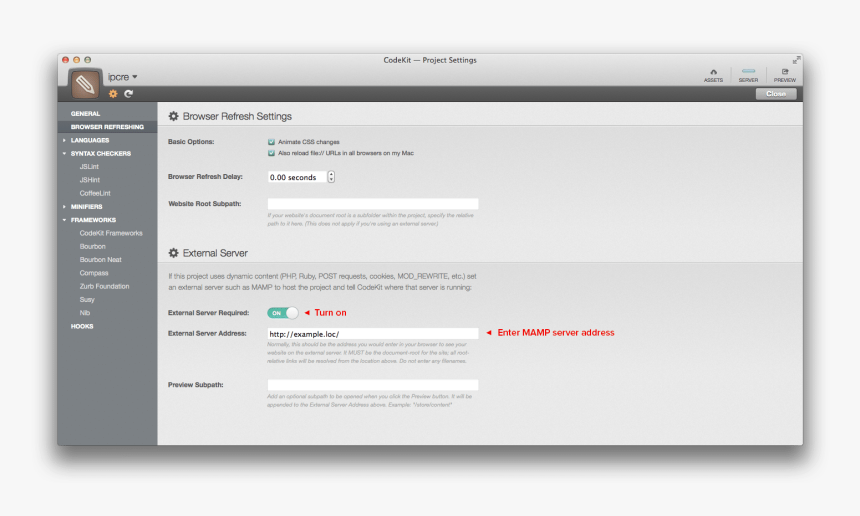
Task: Select the Bourbon framework
Action: click(93, 246)
